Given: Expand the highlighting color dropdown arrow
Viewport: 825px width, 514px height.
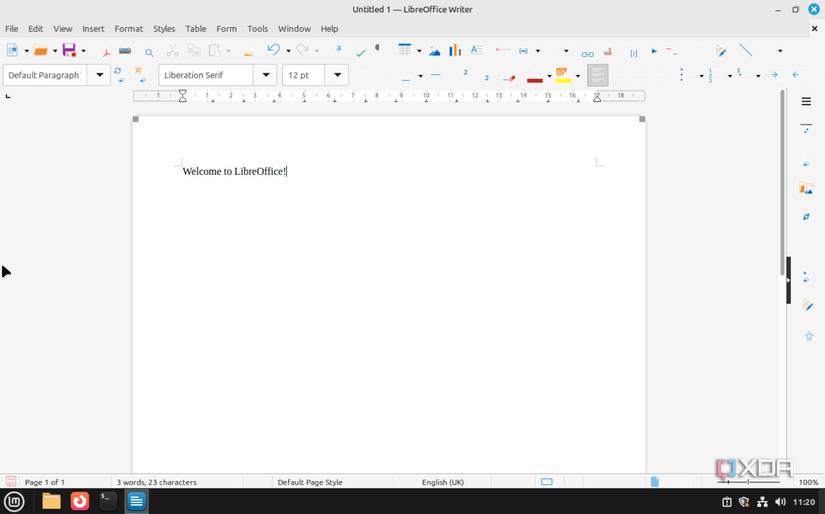Looking at the screenshot, I should pos(578,76).
